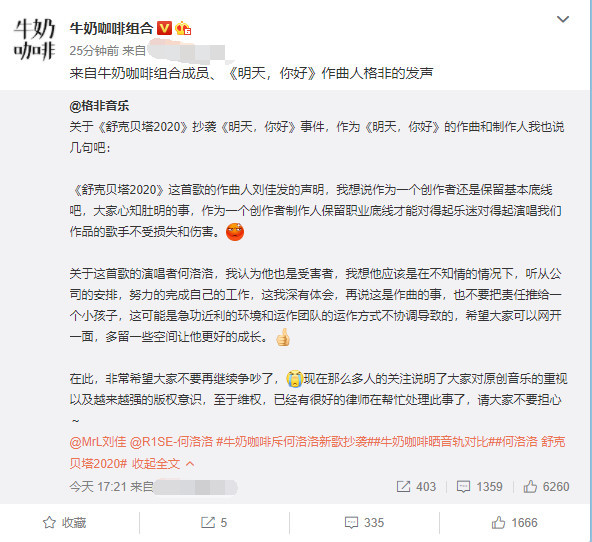This screenshot has height=542, width=592.
Task: Add post to favorites via 收藏
Action: click(x=65, y=523)
